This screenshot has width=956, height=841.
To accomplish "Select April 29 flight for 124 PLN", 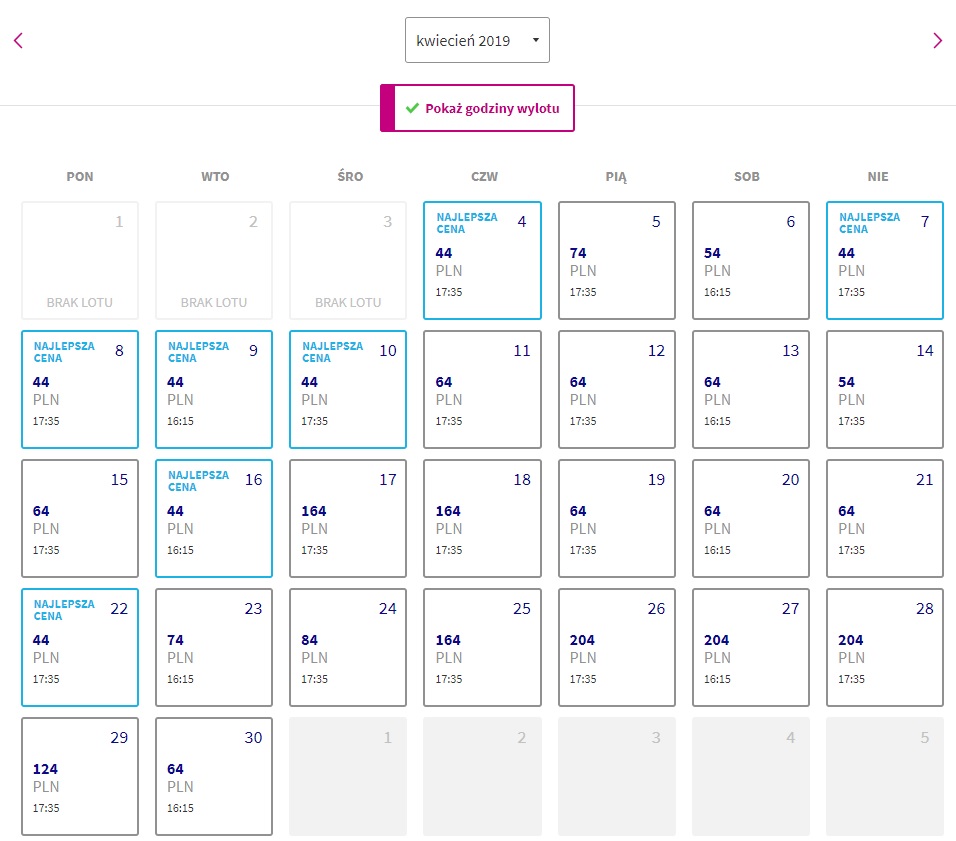I will point(80,776).
